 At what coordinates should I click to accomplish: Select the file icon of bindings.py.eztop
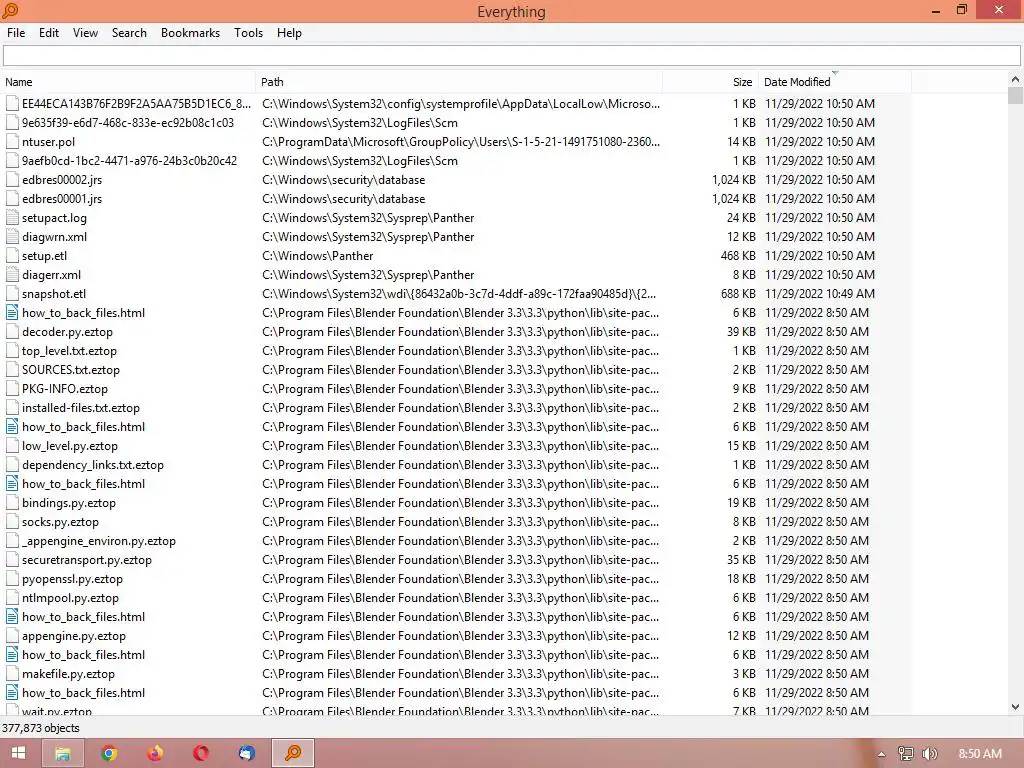pos(12,503)
